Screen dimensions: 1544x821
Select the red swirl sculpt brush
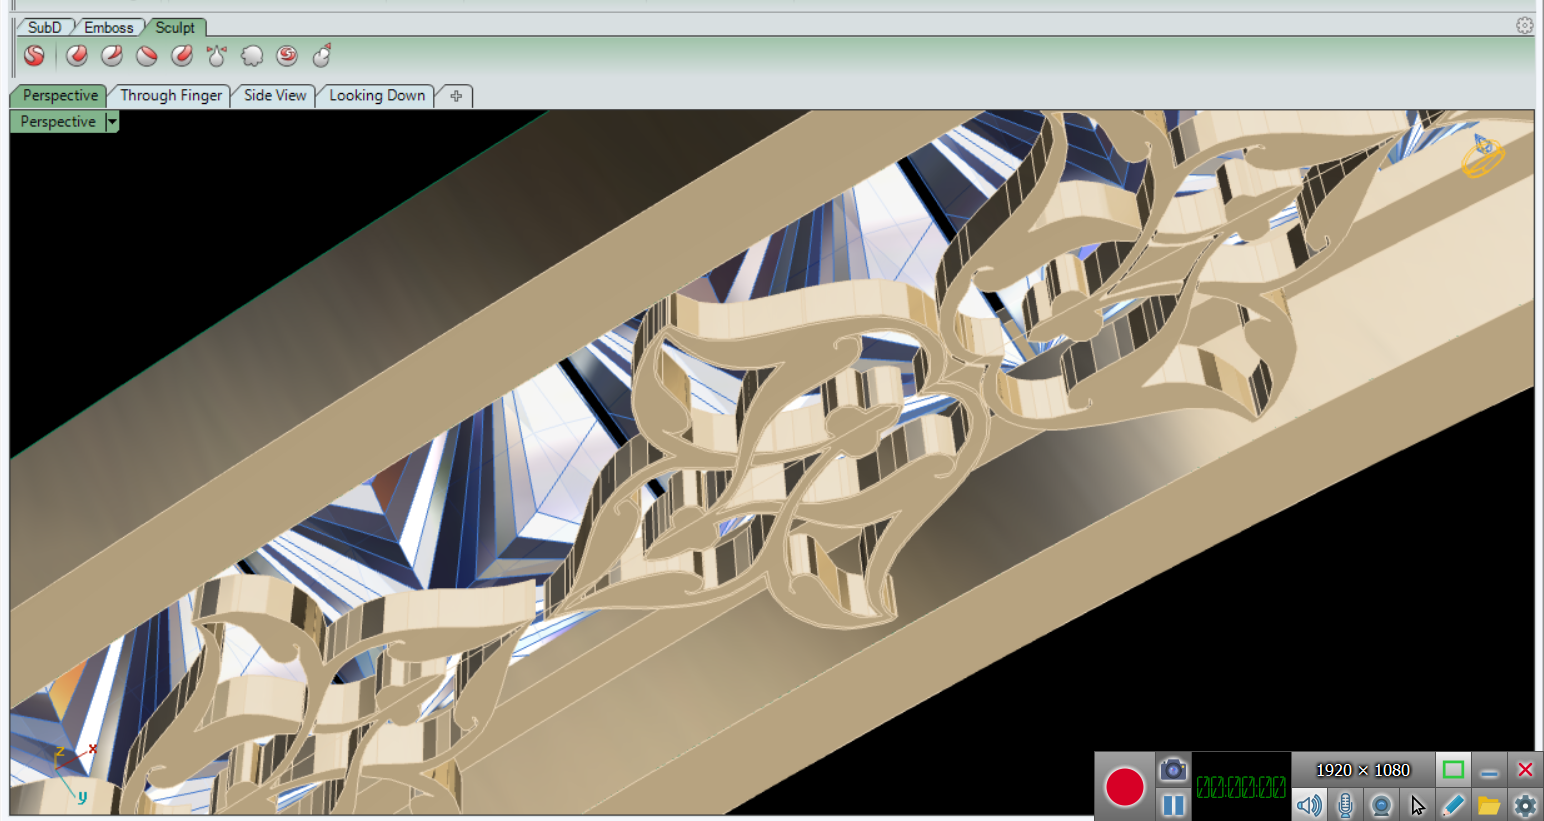287,56
